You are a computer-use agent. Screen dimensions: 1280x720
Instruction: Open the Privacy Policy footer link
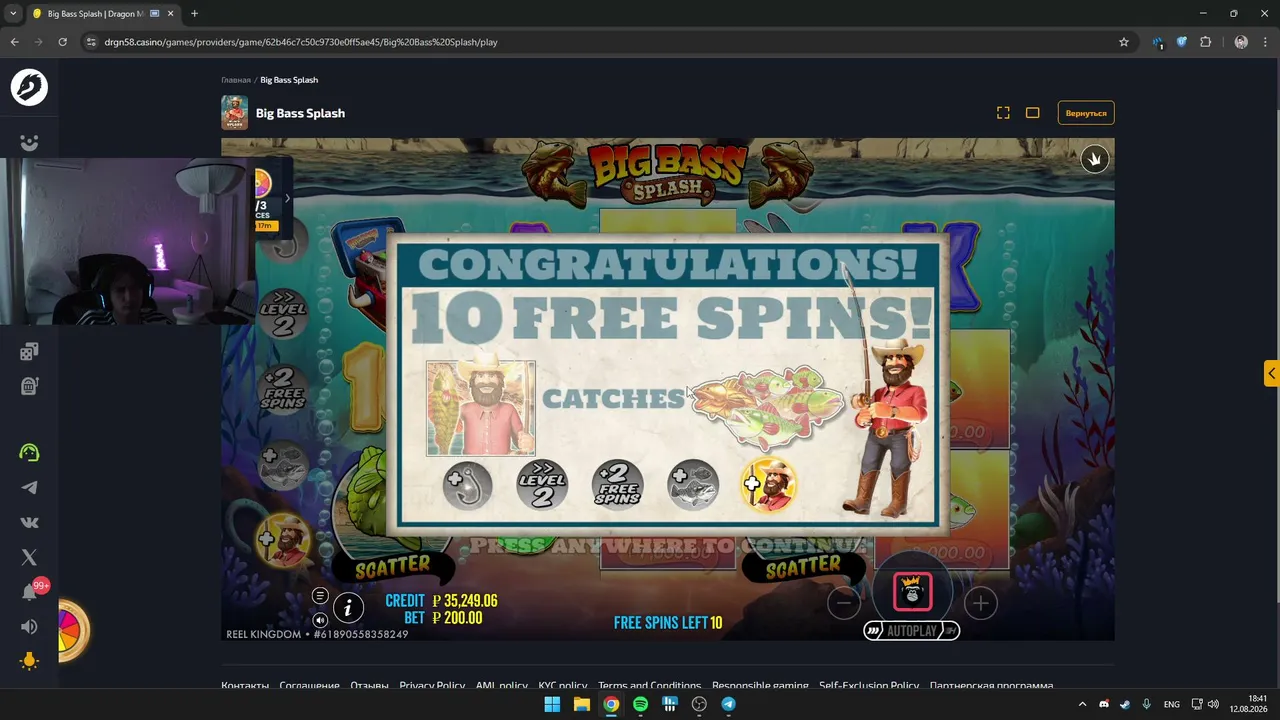pyautogui.click(x=432, y=686)
